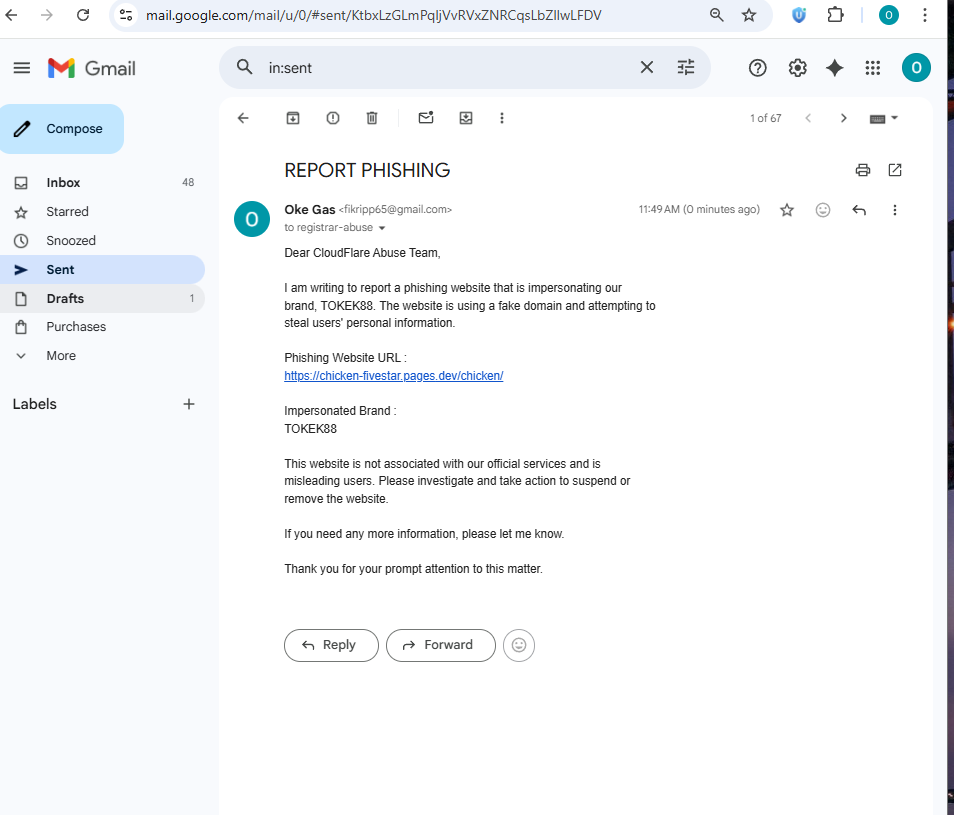Create a new label with the plus icon

click(189, 404)
